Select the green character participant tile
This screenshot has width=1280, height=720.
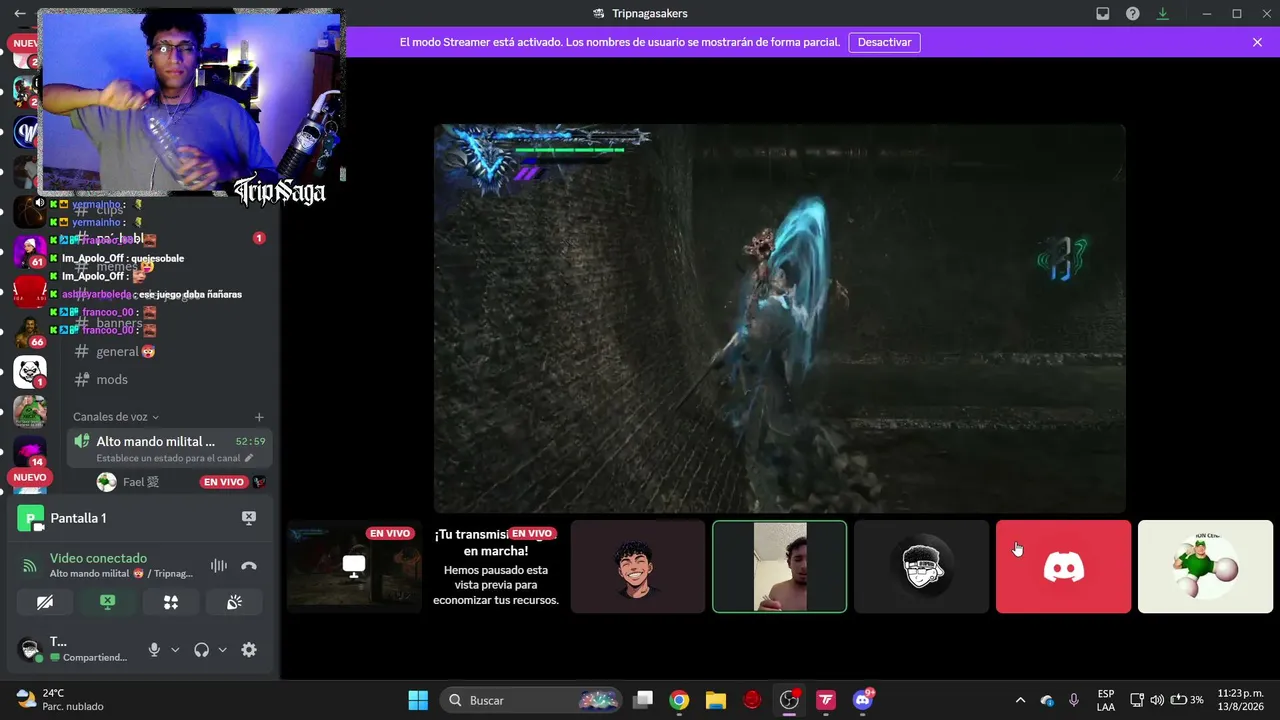point(1206,566)
